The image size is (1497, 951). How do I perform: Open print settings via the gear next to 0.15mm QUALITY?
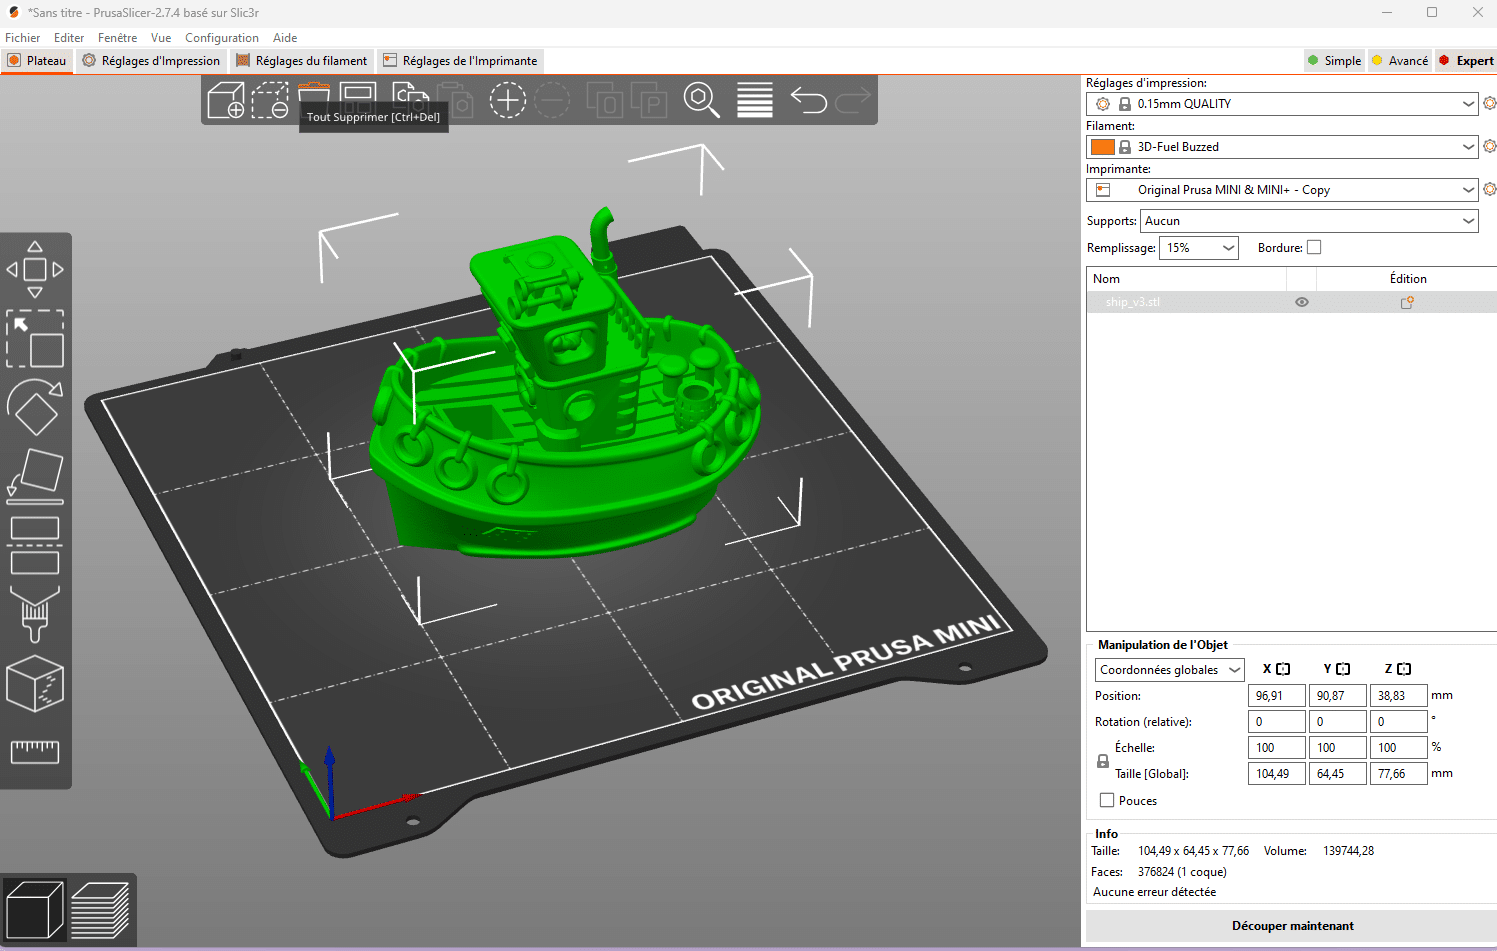[1489, 103]
